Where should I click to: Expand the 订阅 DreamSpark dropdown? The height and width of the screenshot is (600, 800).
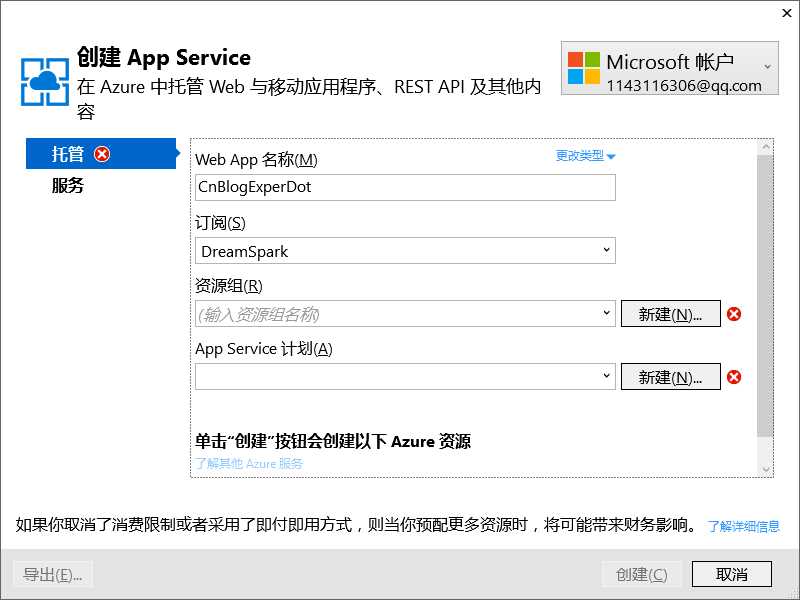coord(606,250)
